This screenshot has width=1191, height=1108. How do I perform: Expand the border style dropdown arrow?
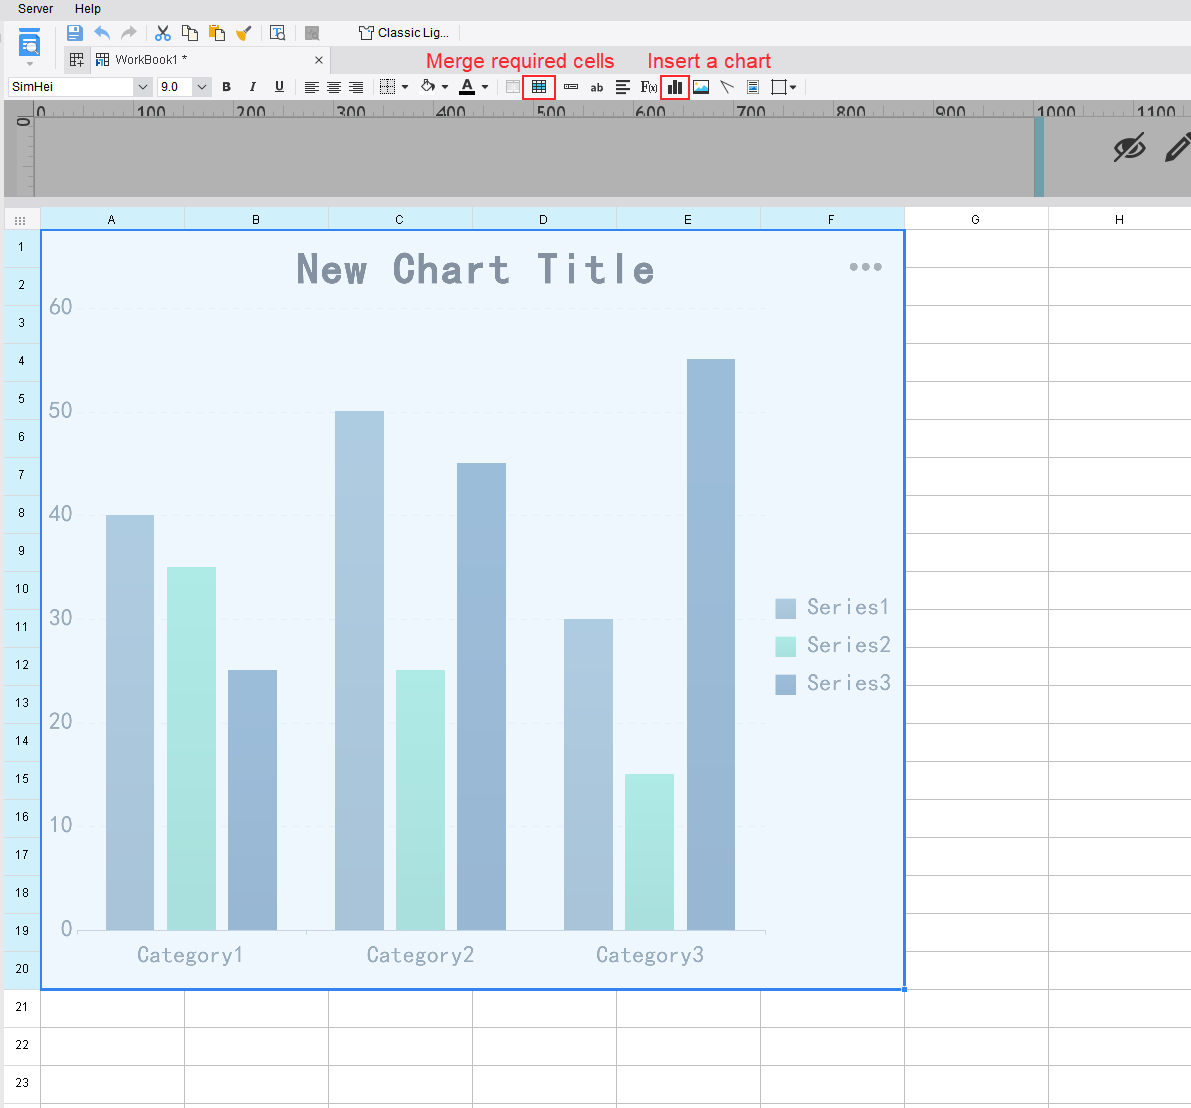click(405, 87)
